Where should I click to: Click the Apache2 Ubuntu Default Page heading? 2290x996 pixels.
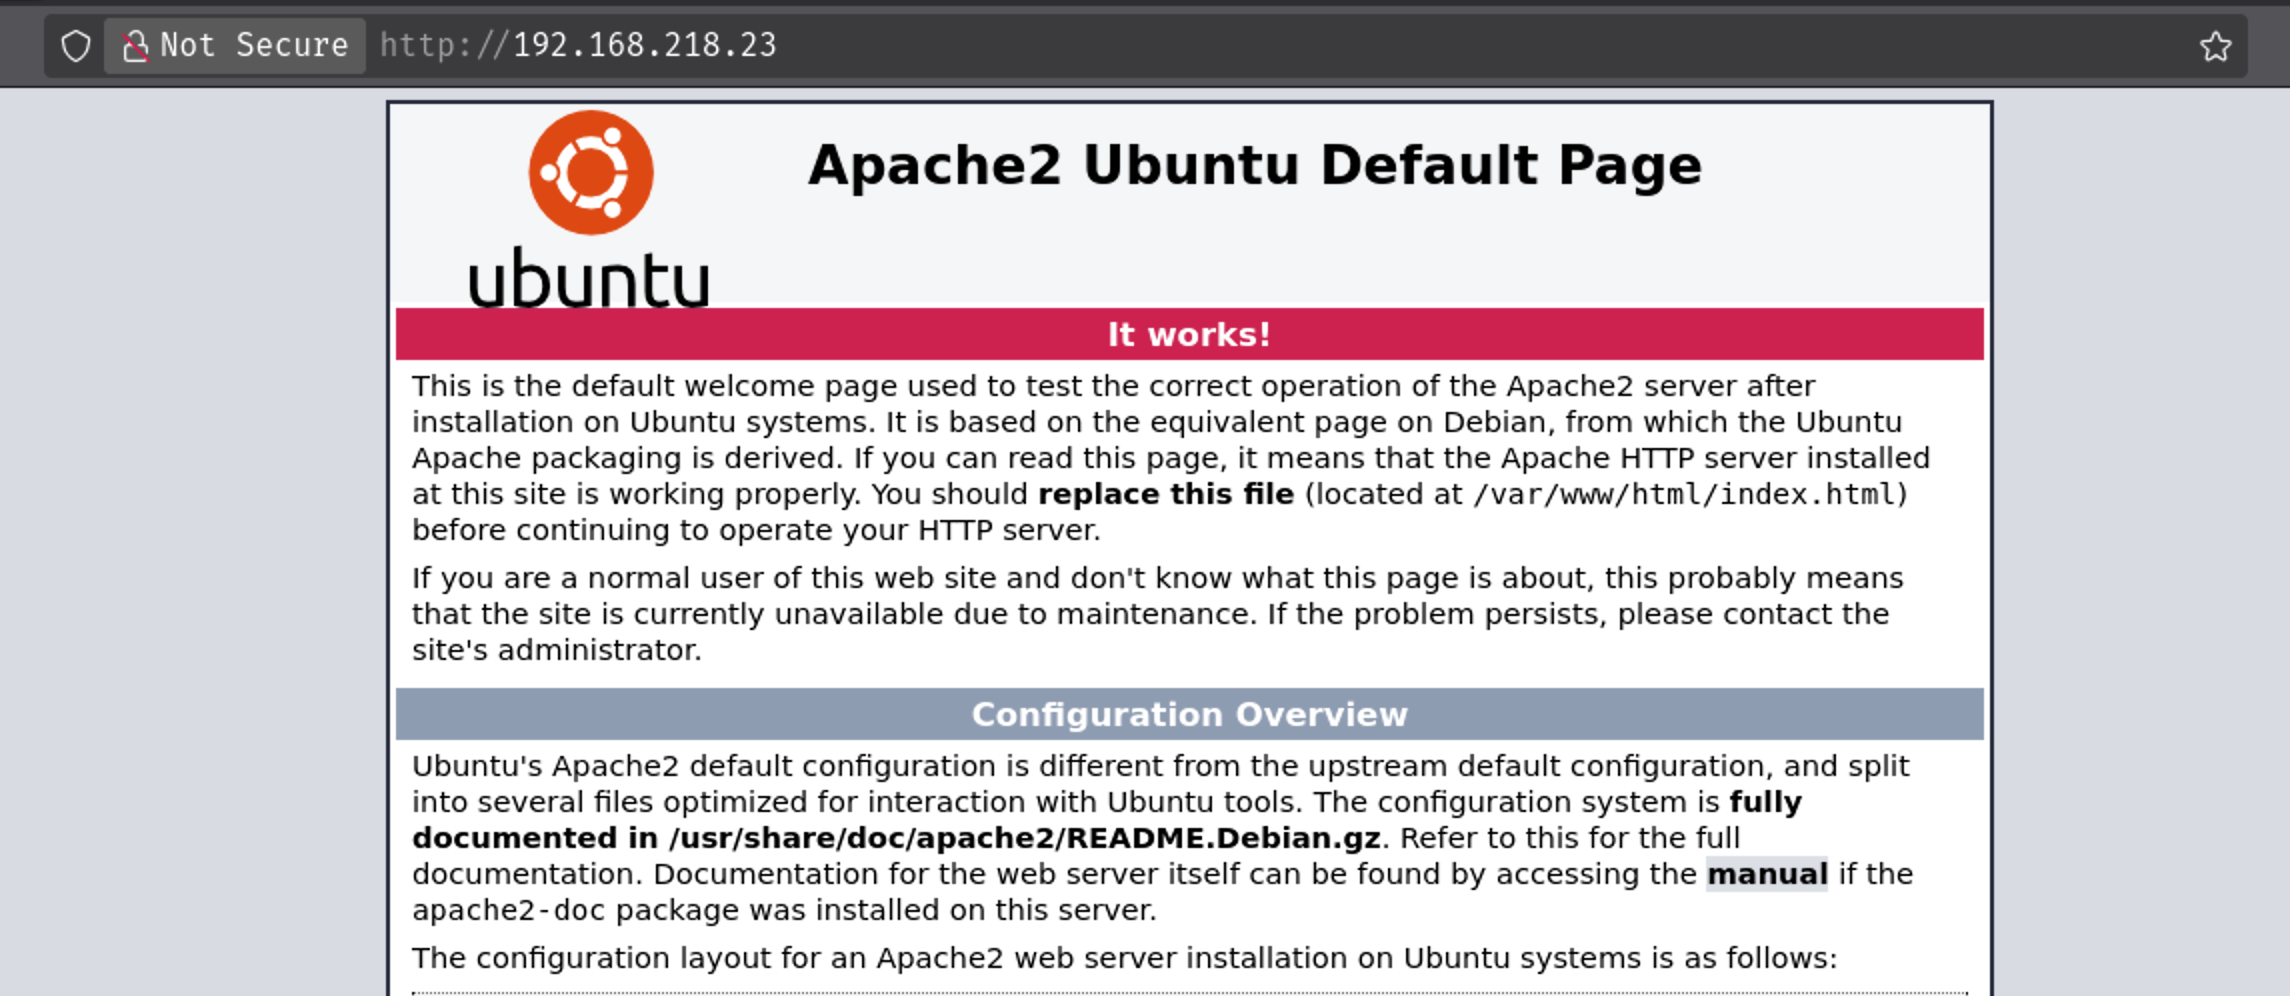point(1254,165)
